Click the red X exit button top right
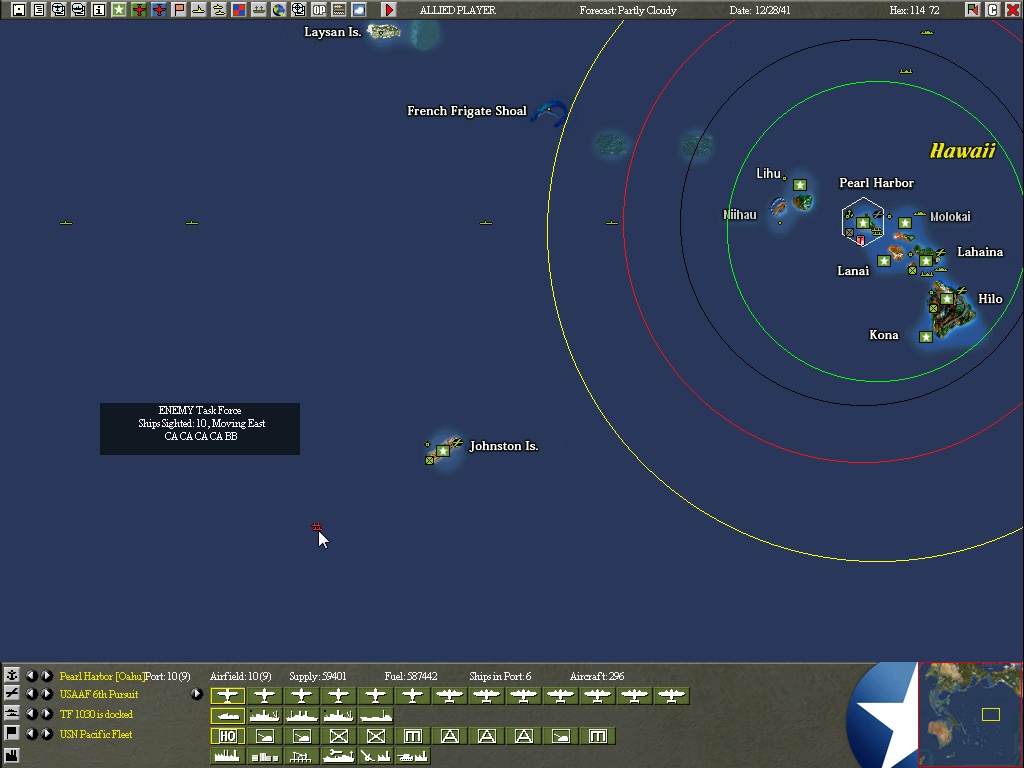 point(1013,10)
